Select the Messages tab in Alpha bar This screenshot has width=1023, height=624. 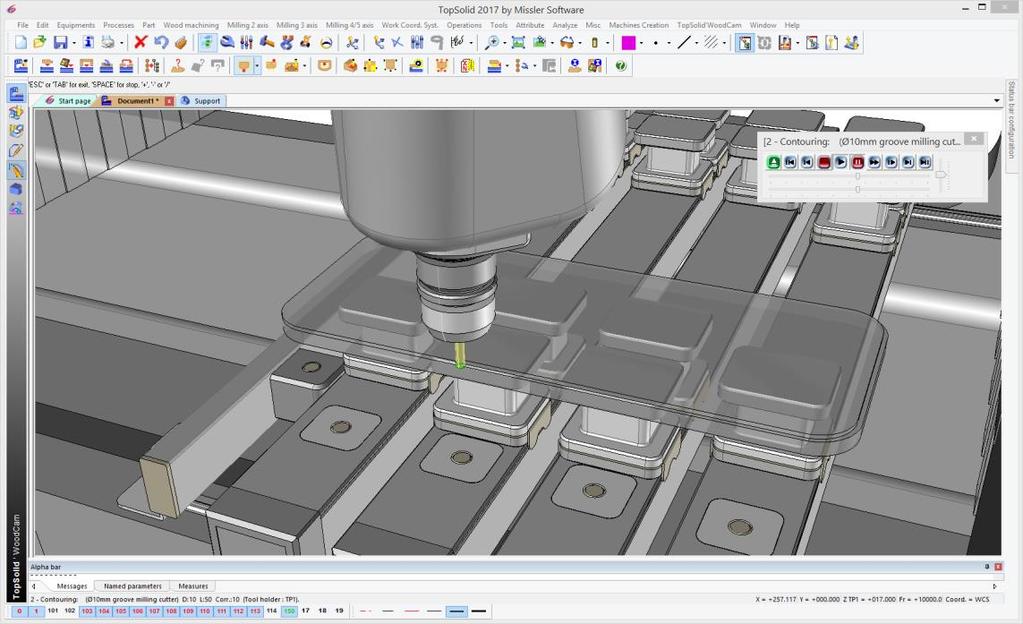[x=71, y=586]
